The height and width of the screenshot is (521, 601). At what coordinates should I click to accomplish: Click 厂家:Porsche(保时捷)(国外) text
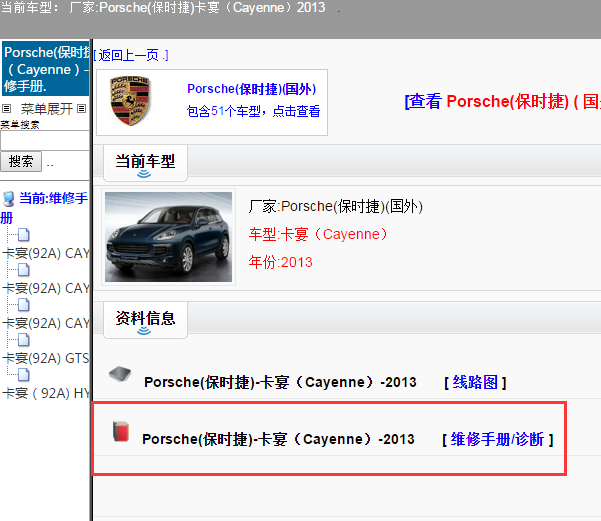336,207
